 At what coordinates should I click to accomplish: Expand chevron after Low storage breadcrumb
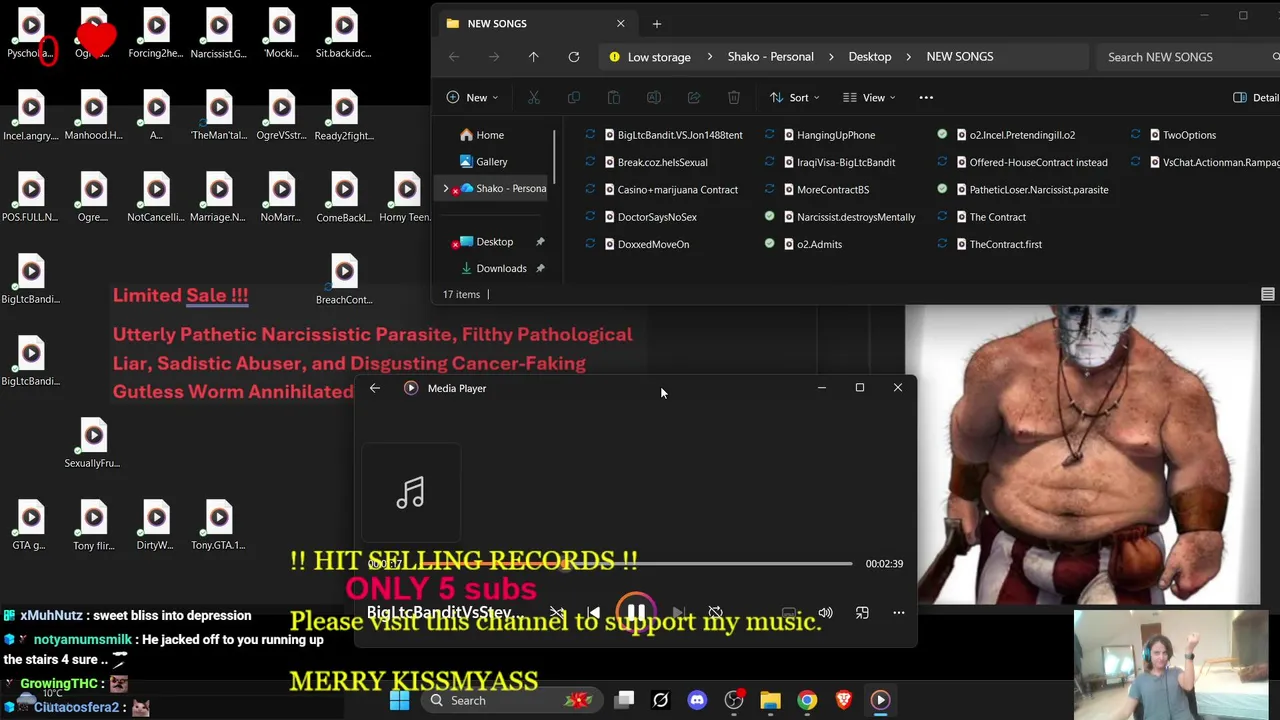(x=709, y=57)
